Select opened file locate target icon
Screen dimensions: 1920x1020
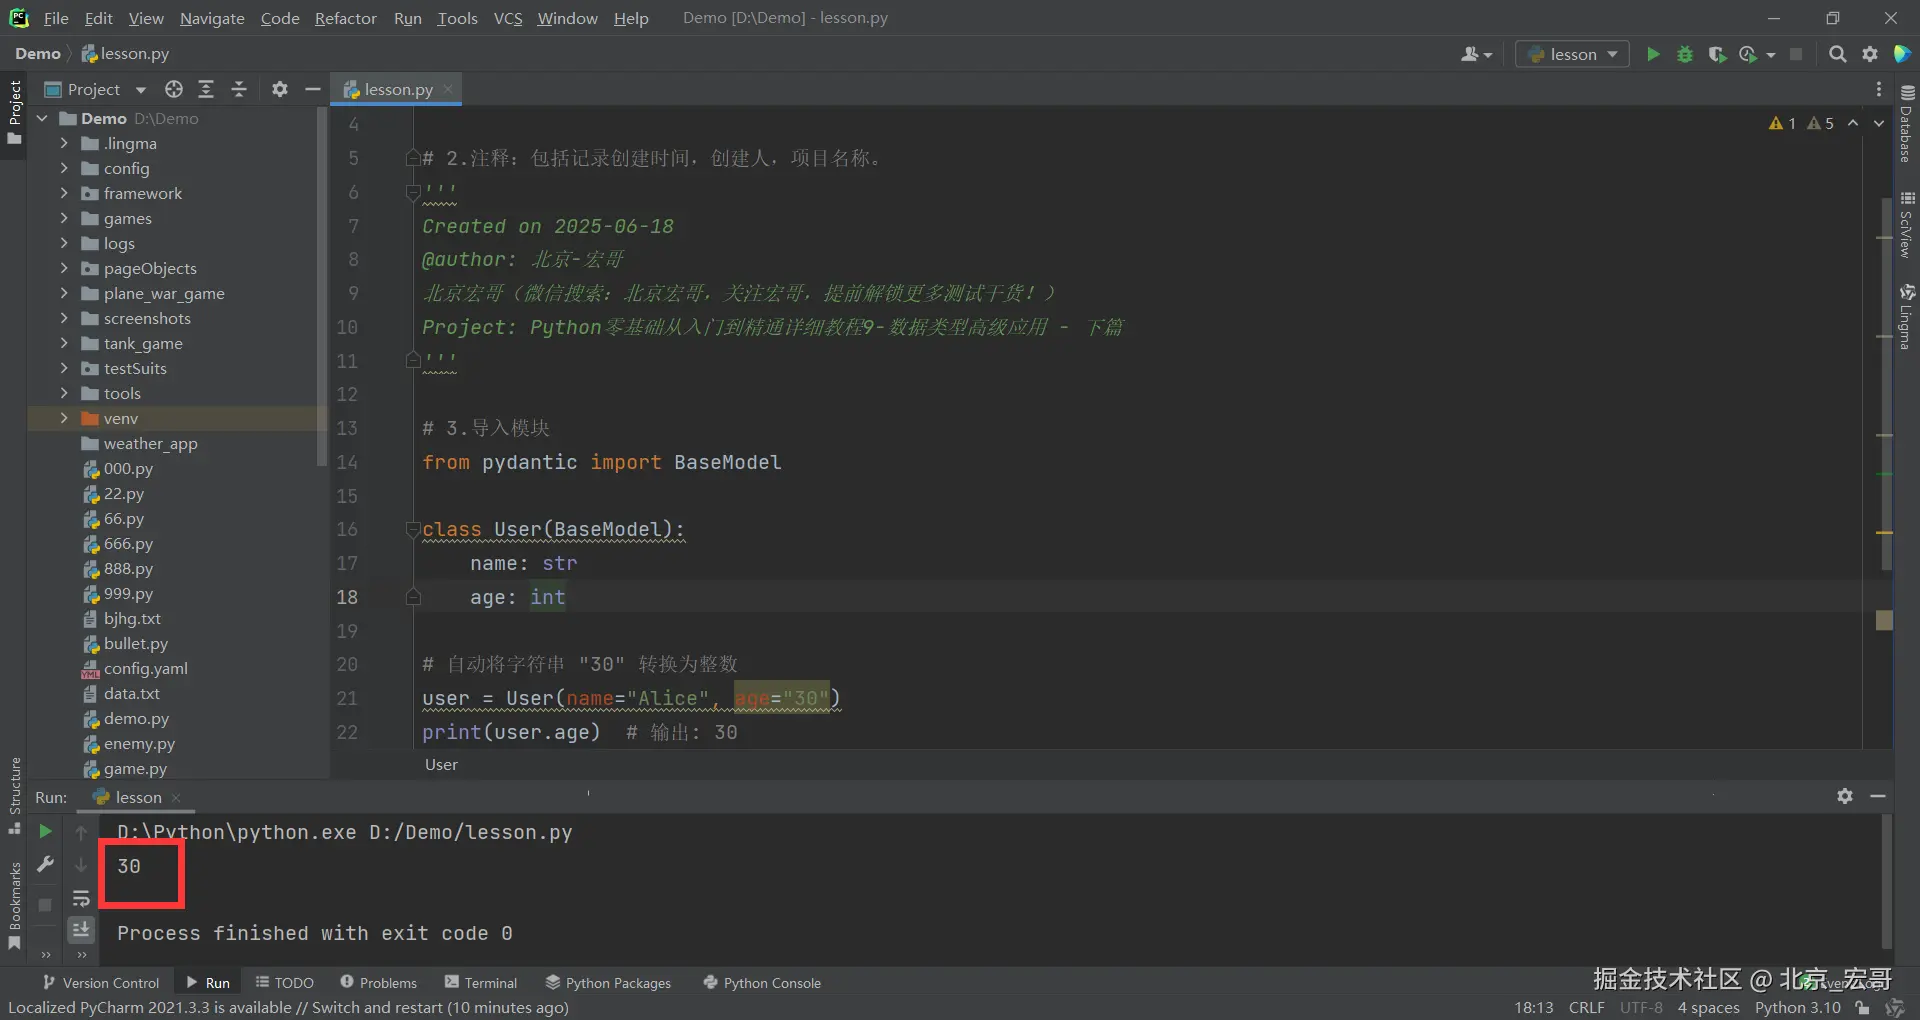[x=174, y=89]
